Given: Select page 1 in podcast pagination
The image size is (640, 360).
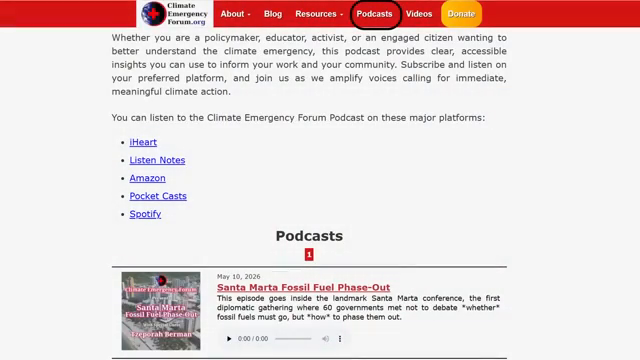Looking at the screenshot, I should point(309,255).
